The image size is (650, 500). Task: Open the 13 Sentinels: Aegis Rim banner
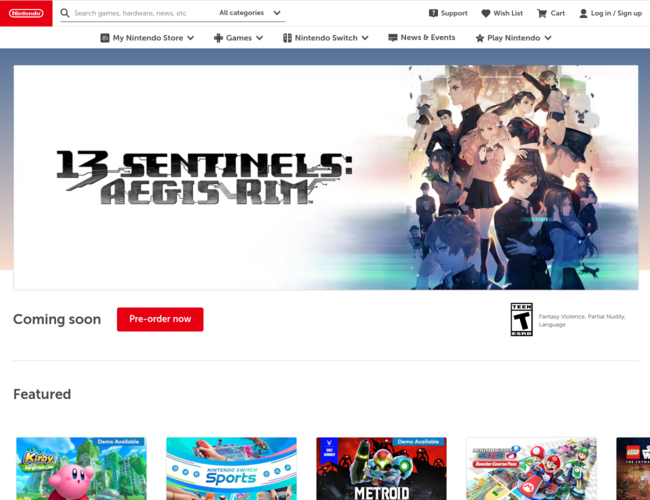(326, 177)
